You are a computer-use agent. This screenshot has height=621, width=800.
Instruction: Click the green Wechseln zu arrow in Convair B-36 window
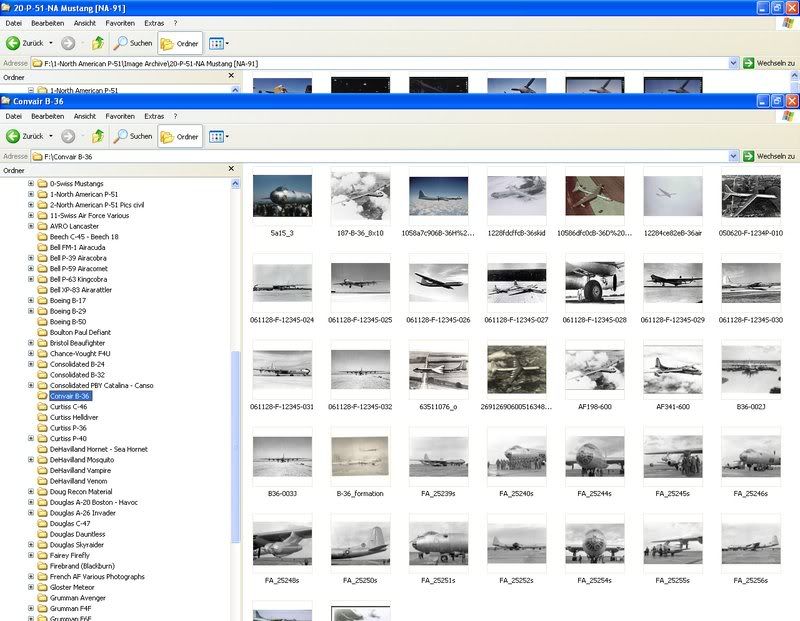748,156
